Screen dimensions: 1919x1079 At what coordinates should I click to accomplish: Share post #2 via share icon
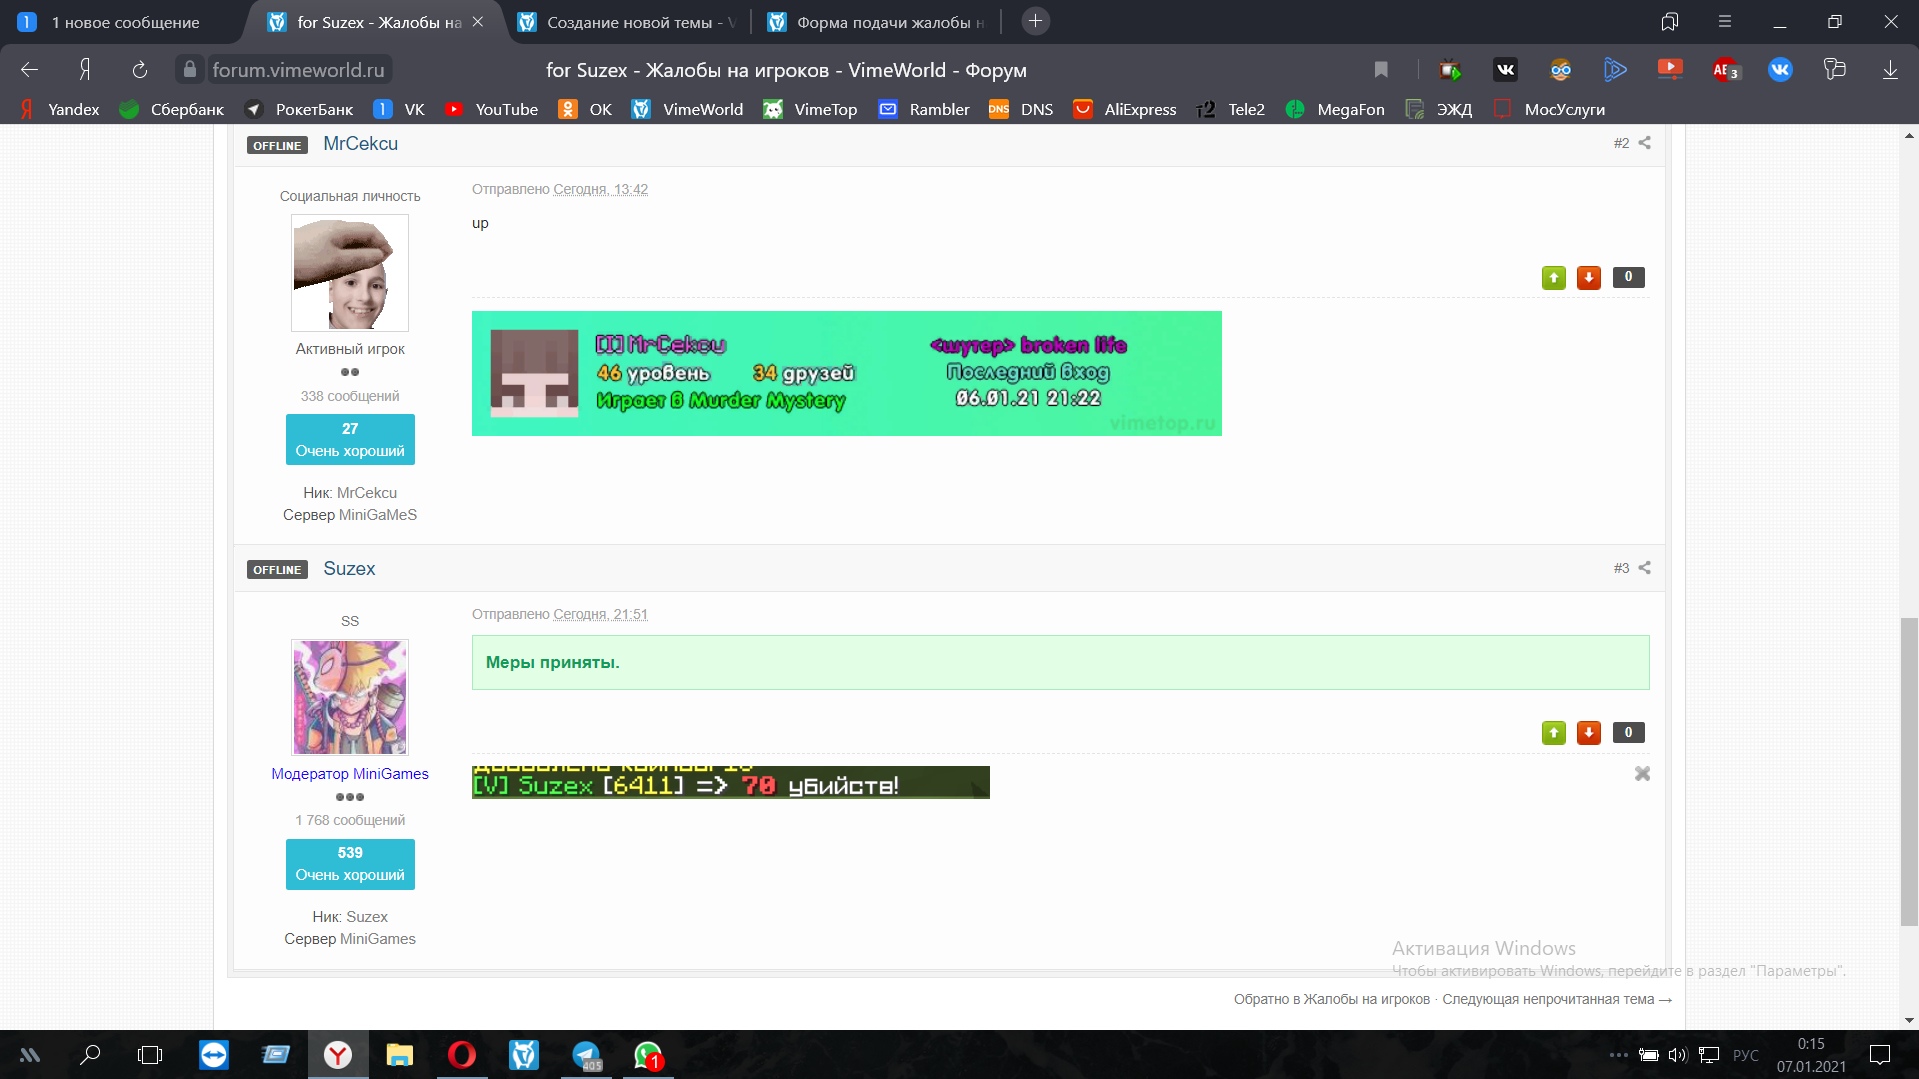tap(1644, 143)
